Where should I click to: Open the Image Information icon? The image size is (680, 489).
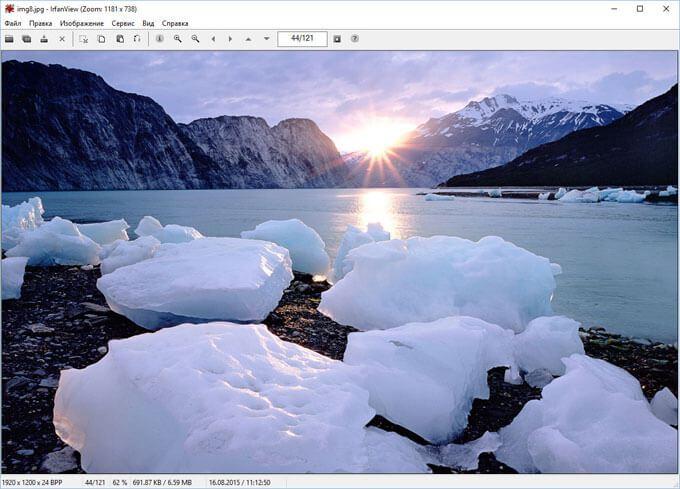[x=160, y=39]
